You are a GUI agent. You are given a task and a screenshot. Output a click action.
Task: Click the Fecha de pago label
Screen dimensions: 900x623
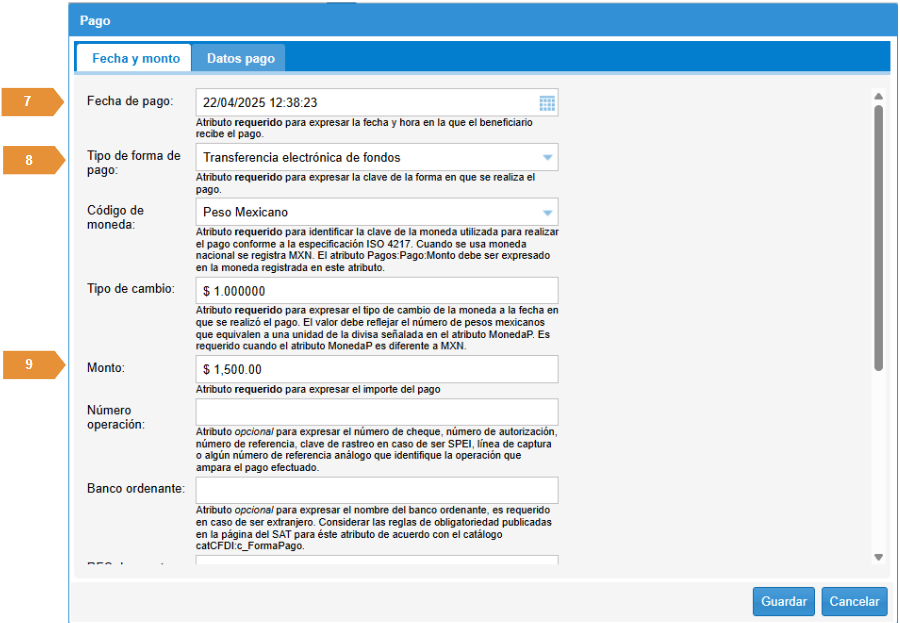[130, 101]
